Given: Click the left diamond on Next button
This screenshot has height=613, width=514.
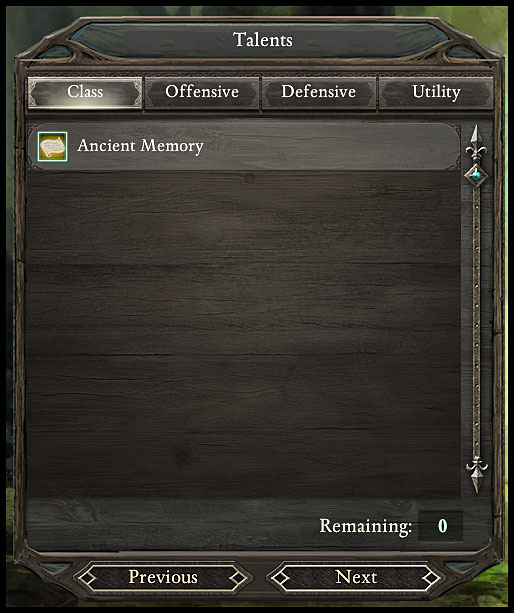Looking at the screenshot, I should [x=280, y=577].
